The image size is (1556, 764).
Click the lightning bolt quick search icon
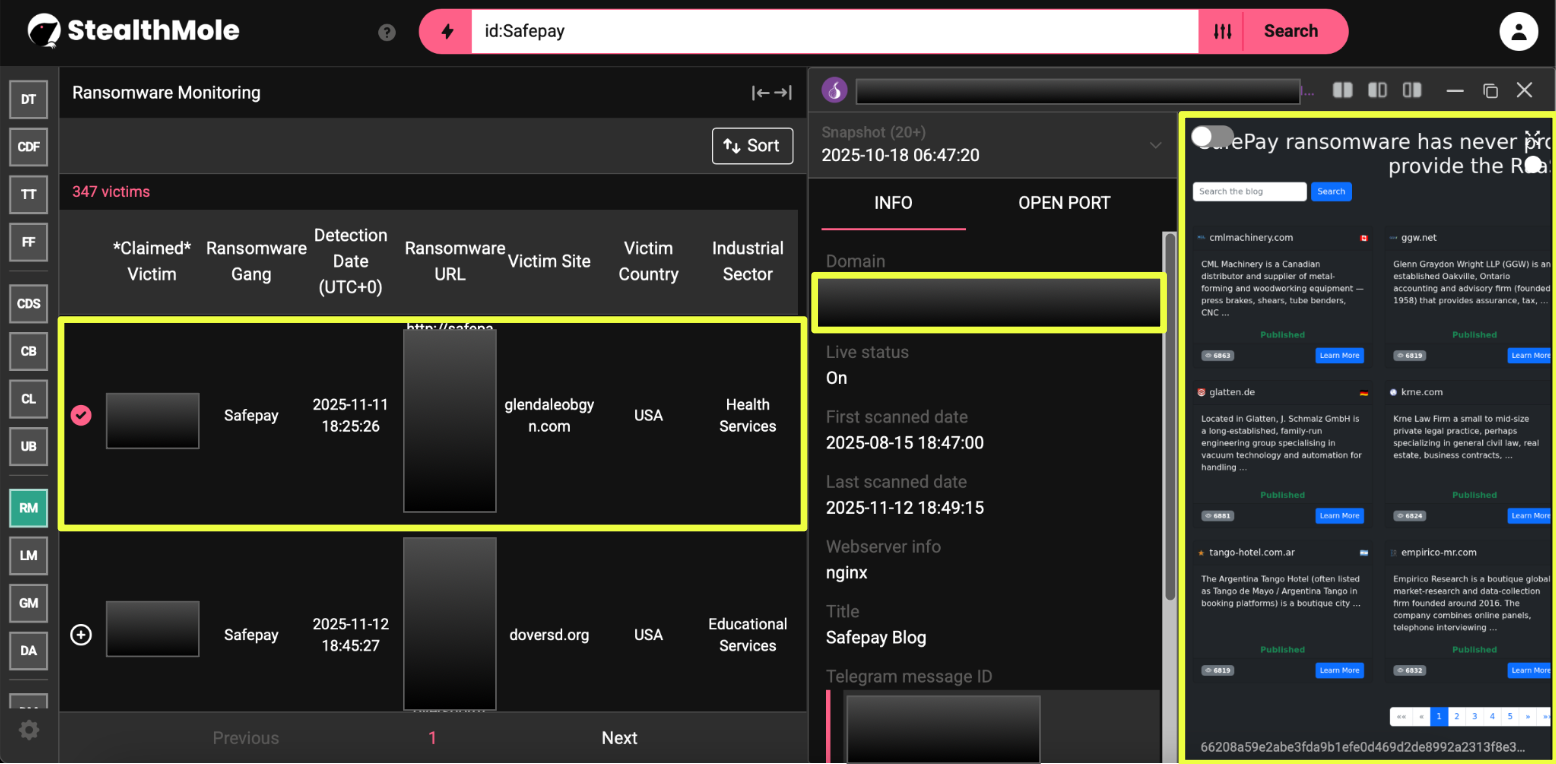(x=447, y=32)
